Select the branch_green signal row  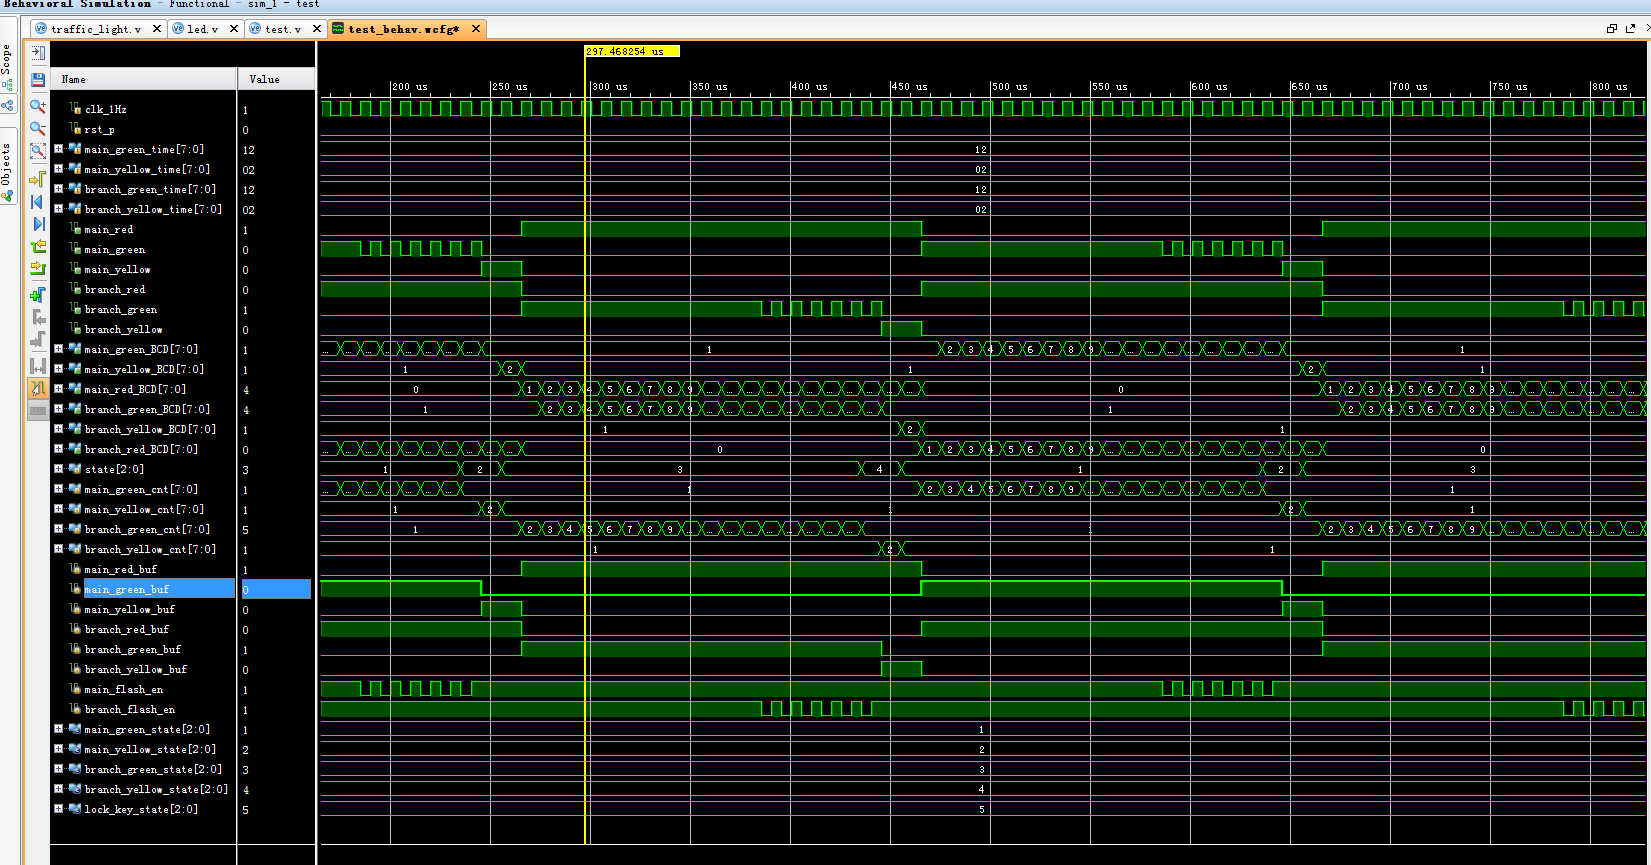point(120,309)
